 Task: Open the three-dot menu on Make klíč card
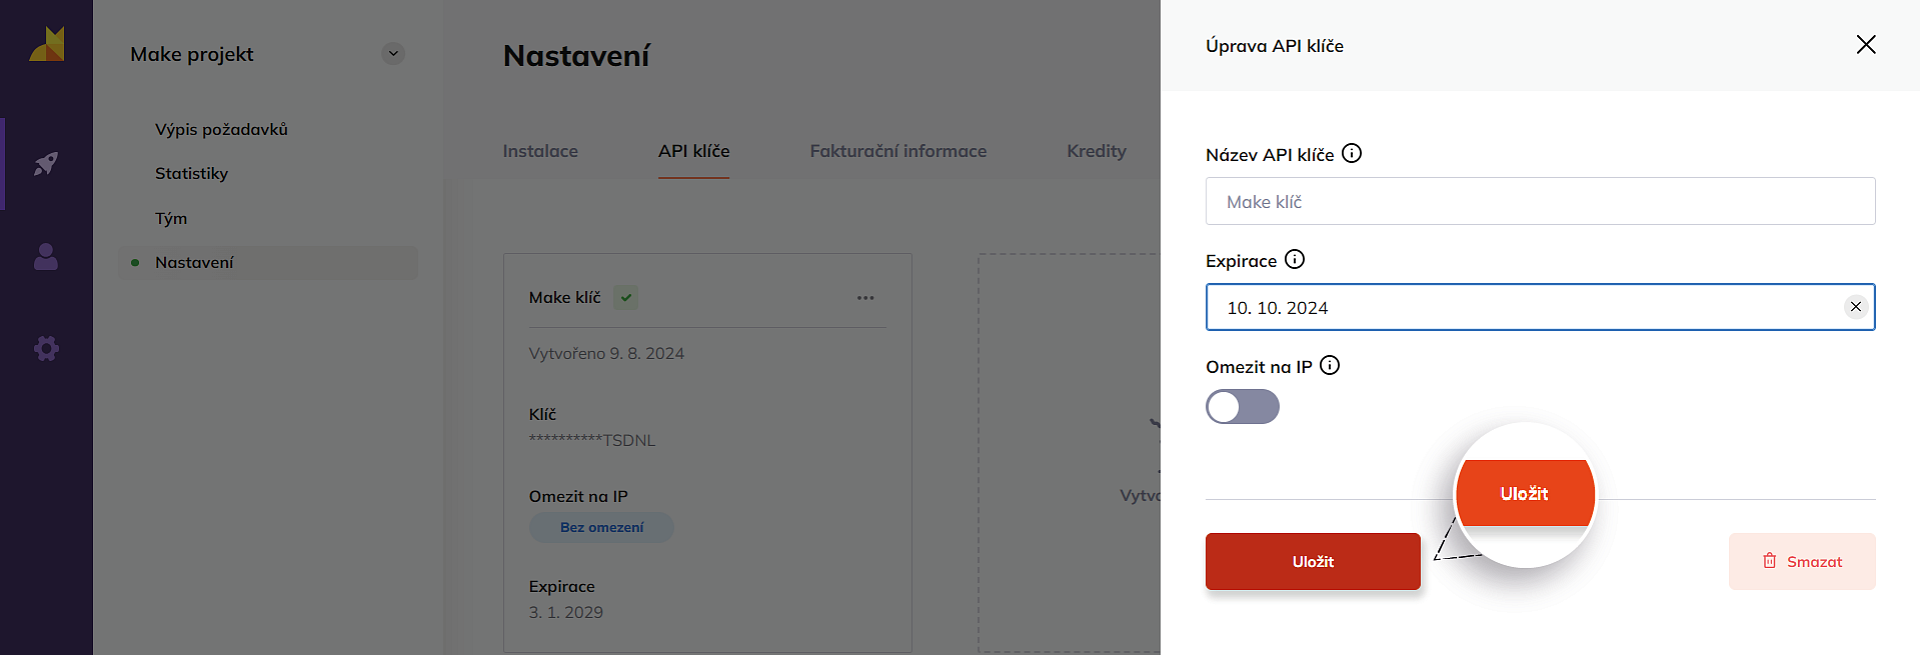[x=865, y=298]
